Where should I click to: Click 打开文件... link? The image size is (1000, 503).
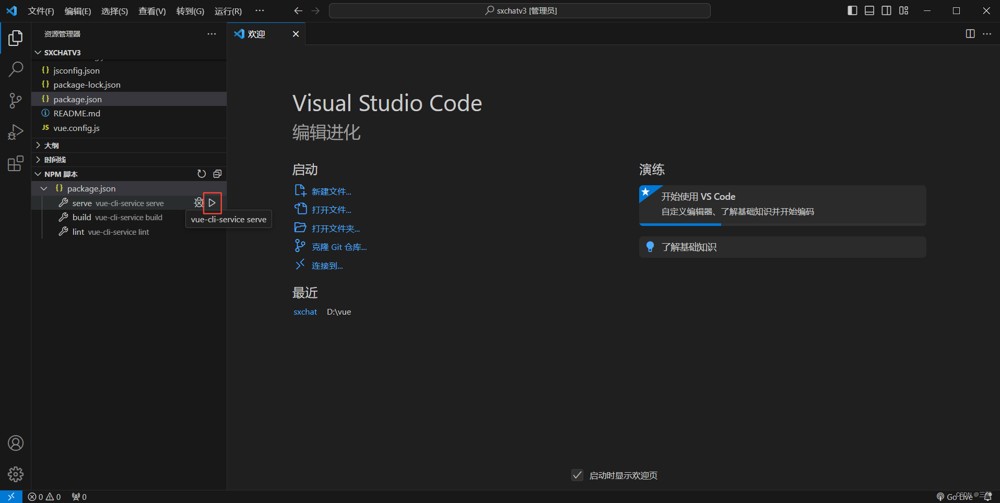[x=323, y=210]
